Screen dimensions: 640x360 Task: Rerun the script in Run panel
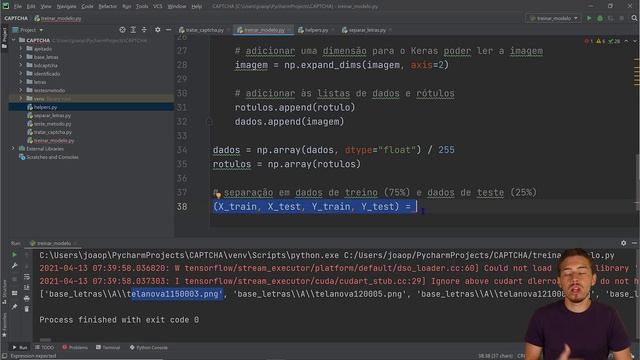14,255
